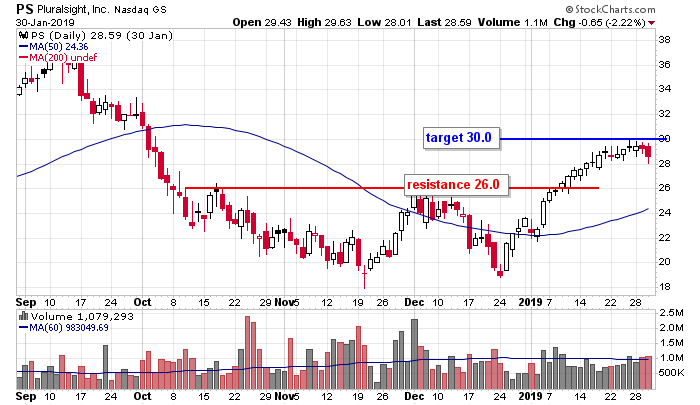
Task: Click the MA(200) undef legend entry
Action: tap(58, 57)
